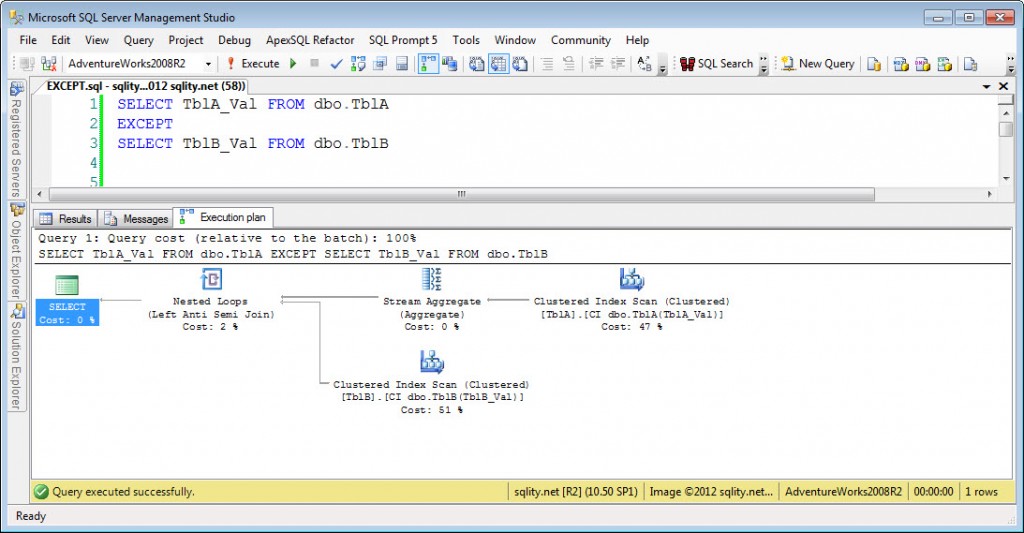Click the editor horizontal scroll left arrow

[x=40, y=194]
